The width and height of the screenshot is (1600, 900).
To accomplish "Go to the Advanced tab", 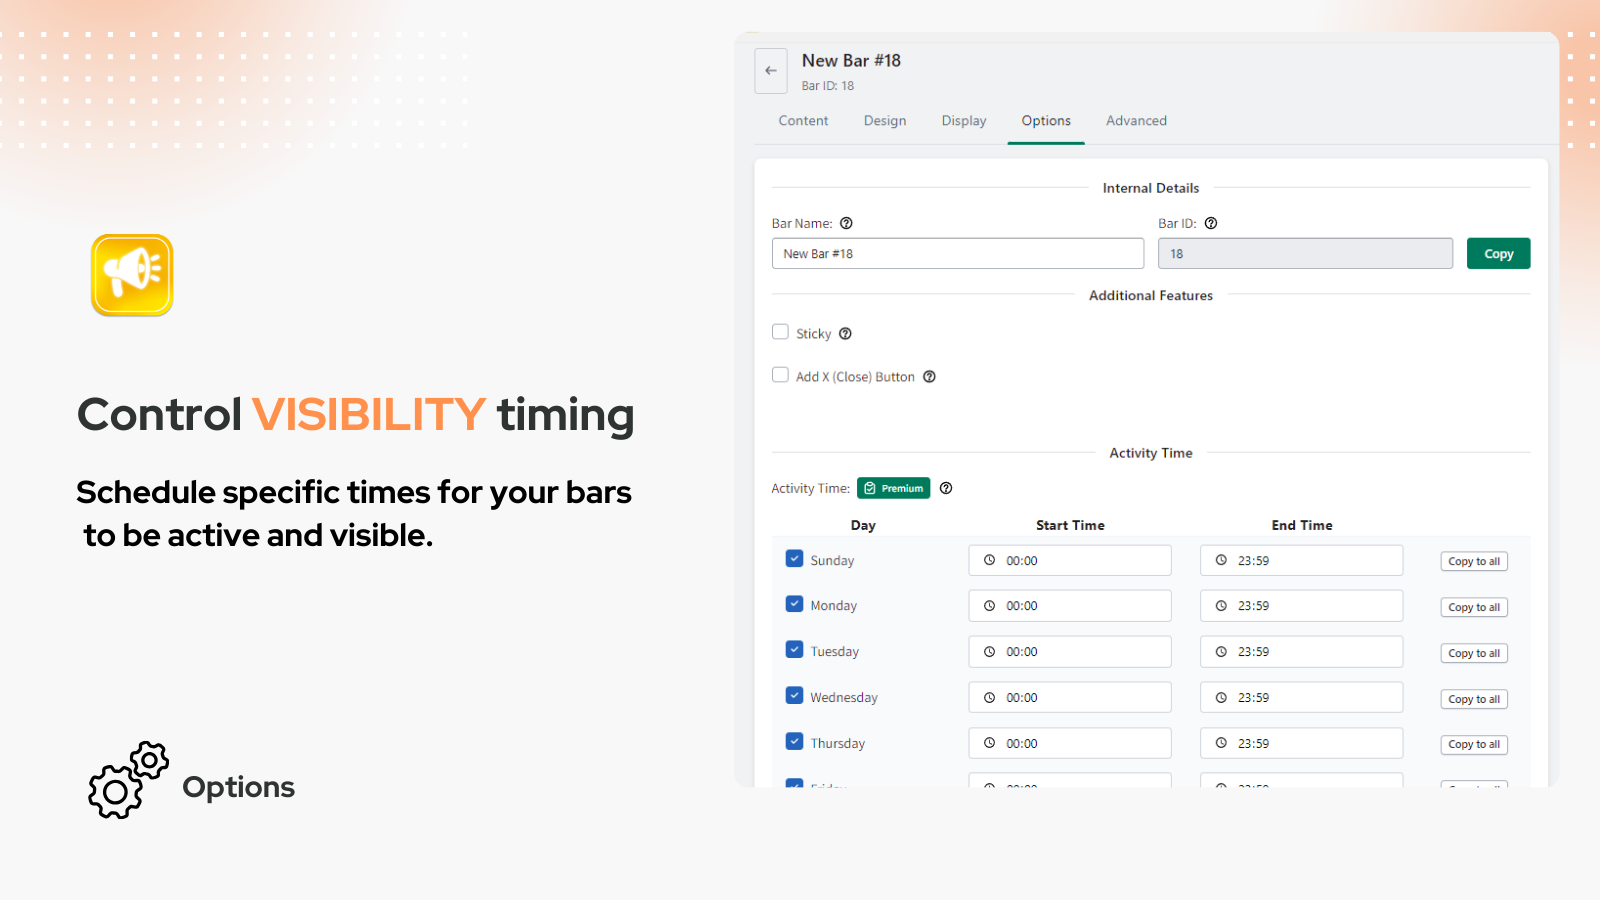I will pos(1136,121).
